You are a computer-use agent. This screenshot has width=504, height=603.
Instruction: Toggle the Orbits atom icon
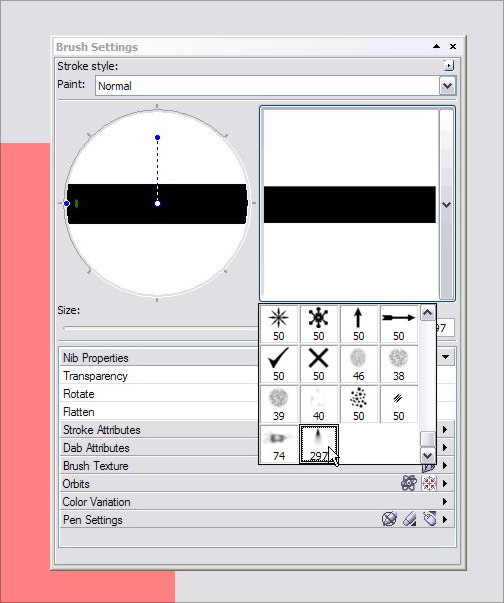click(409, 483)
